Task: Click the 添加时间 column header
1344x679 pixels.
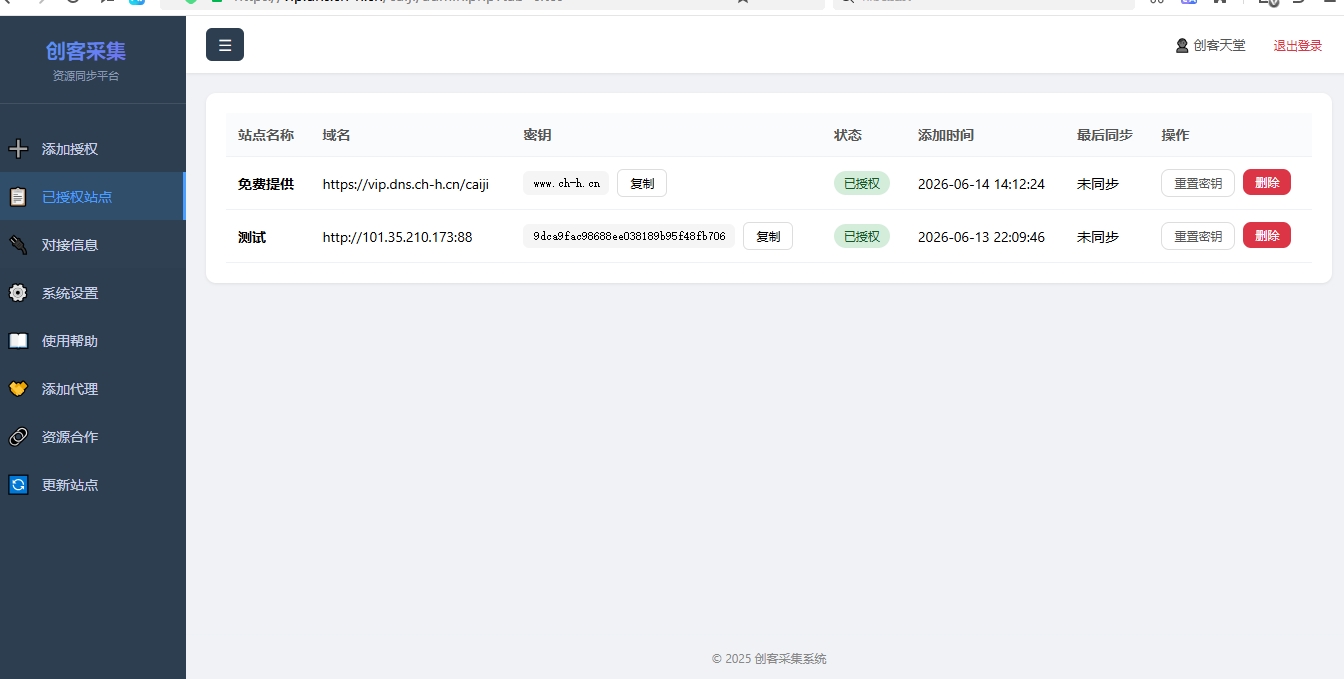Action: pyautogui.click(x=946, y=135)
